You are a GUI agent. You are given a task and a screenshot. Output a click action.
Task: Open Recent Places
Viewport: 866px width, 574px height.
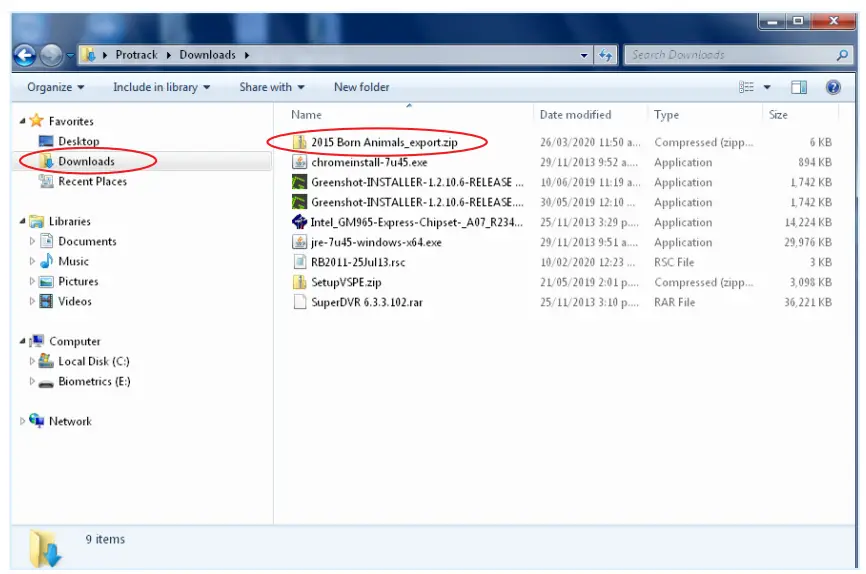tap(92, 181)
